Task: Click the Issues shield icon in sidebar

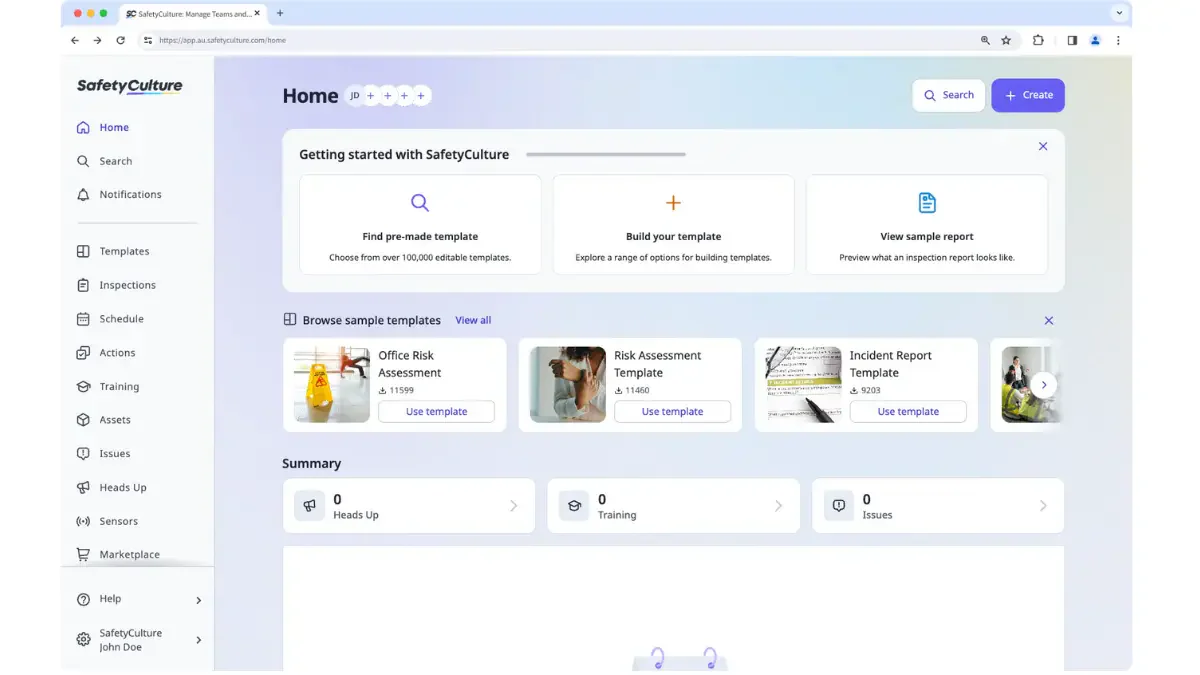Action: point(83,454)
